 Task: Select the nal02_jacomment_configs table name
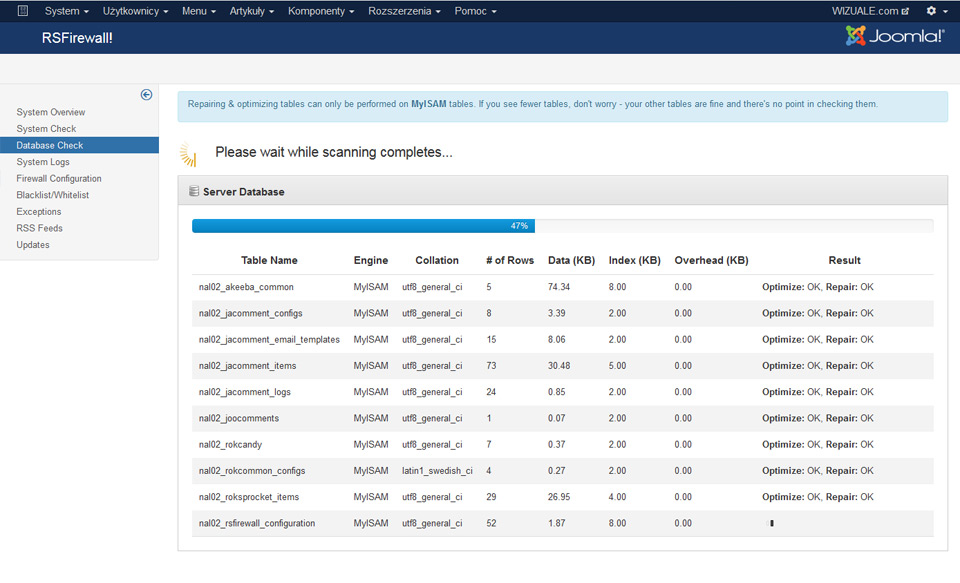(250, 313)
